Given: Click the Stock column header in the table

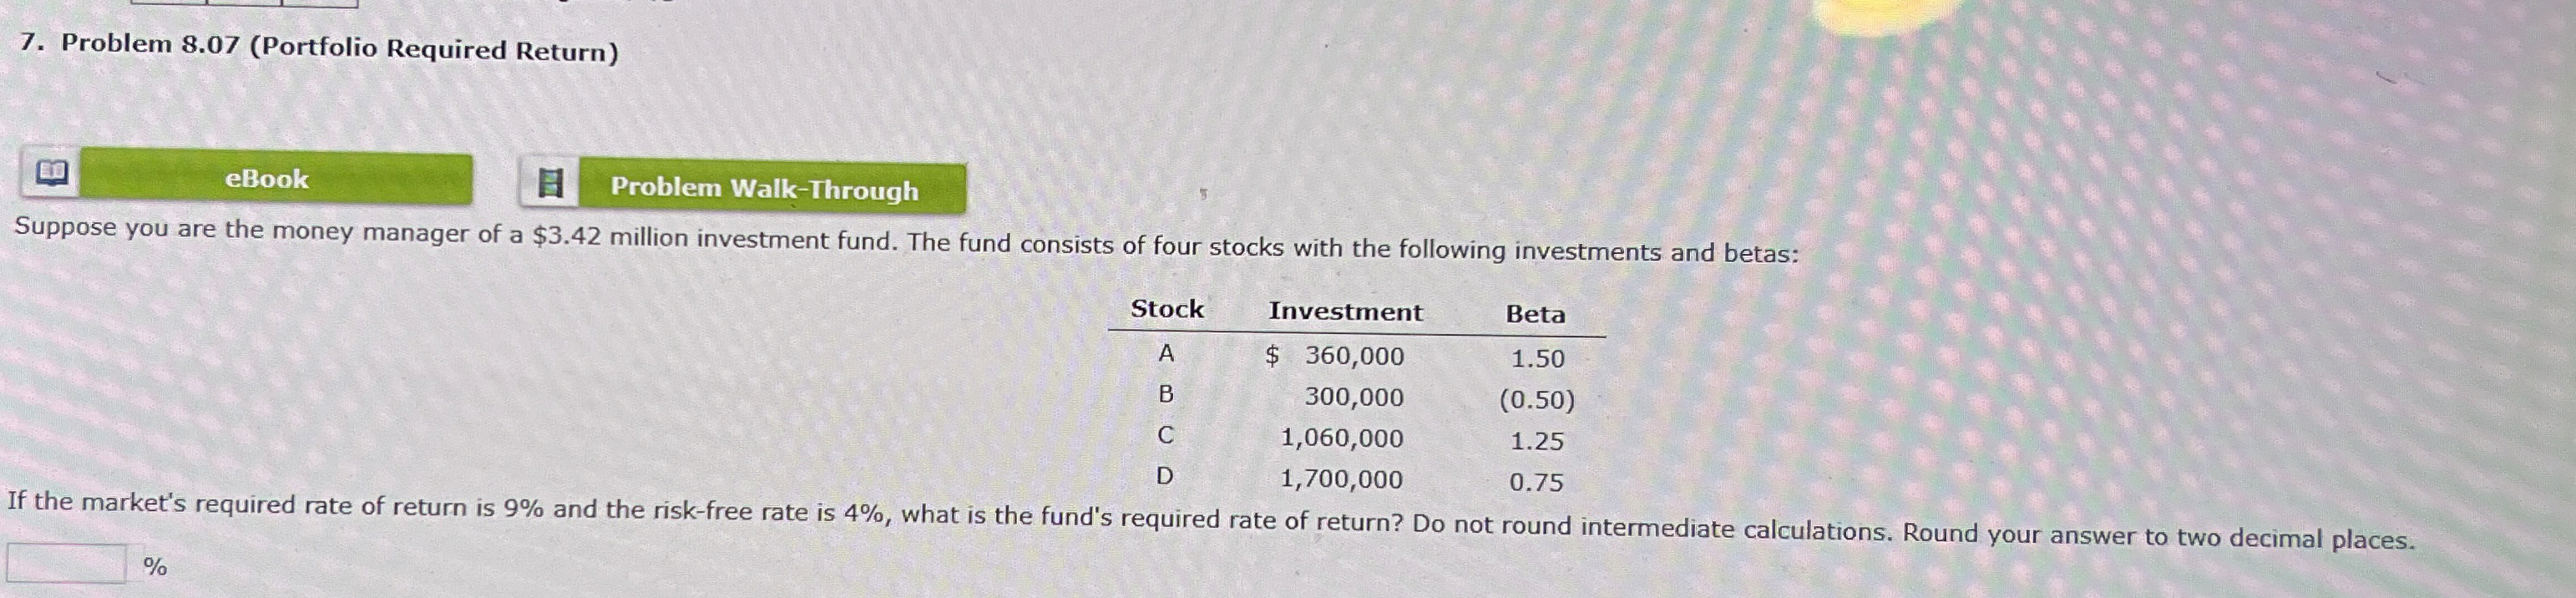Looking at the screenshot, I should pyautogui.click(x=1167, y=309).
